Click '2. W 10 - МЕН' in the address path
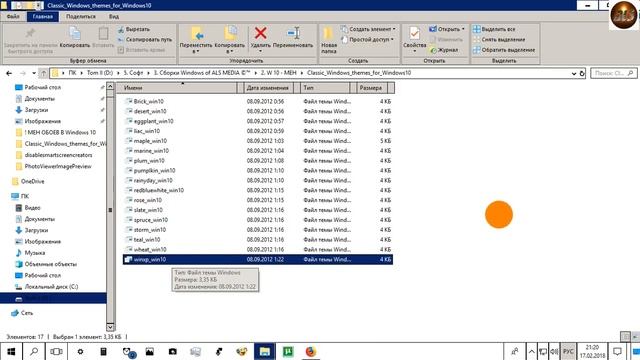640x360 pixels. click(x=278, y=73)
